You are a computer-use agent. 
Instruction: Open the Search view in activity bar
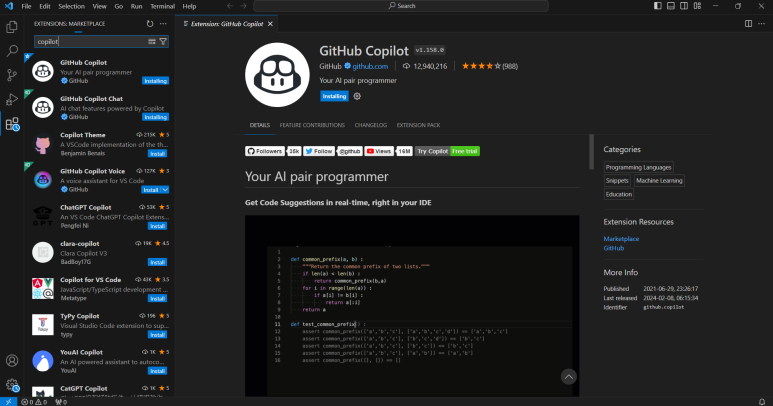(x=12, y=51)
